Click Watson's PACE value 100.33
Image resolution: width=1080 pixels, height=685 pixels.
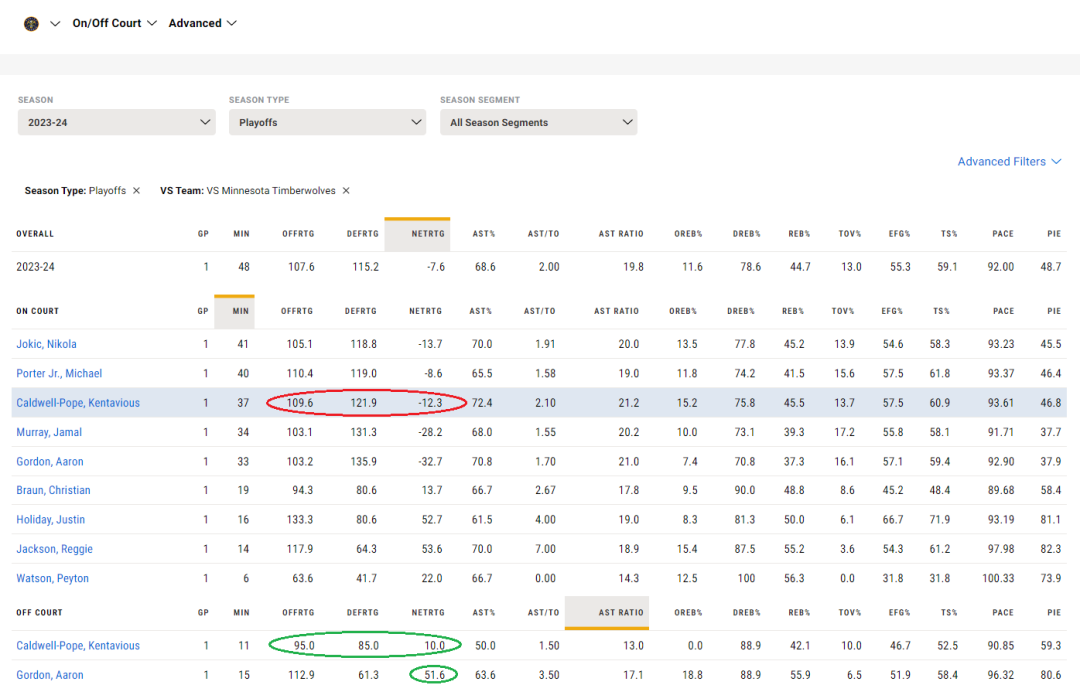998,578
